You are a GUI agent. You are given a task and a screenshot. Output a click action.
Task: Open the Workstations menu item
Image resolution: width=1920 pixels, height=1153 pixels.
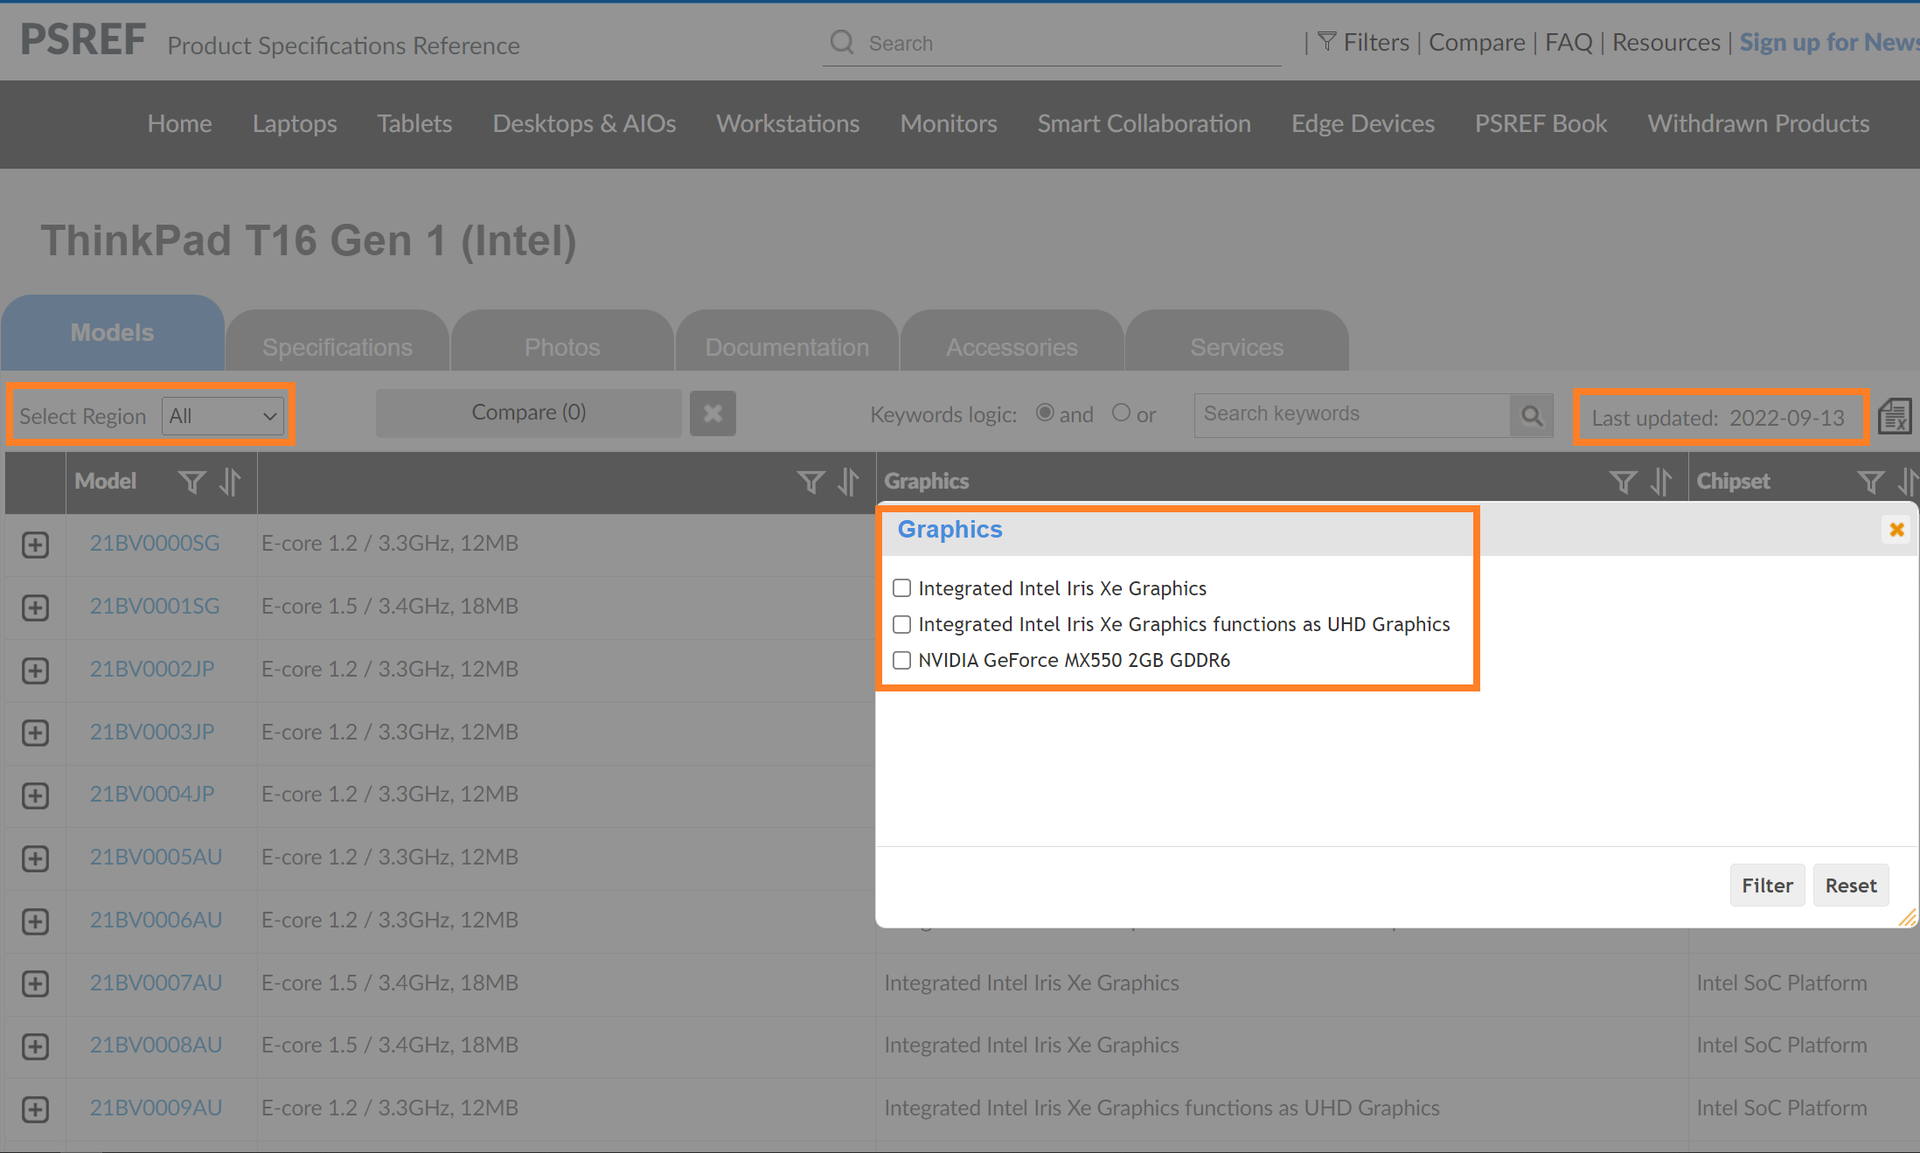(787, 123)
